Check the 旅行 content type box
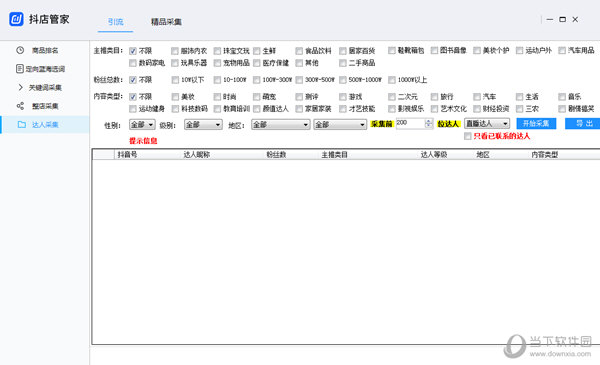The width and height of the screenshot is (600, 365). (x=434, y=97)
